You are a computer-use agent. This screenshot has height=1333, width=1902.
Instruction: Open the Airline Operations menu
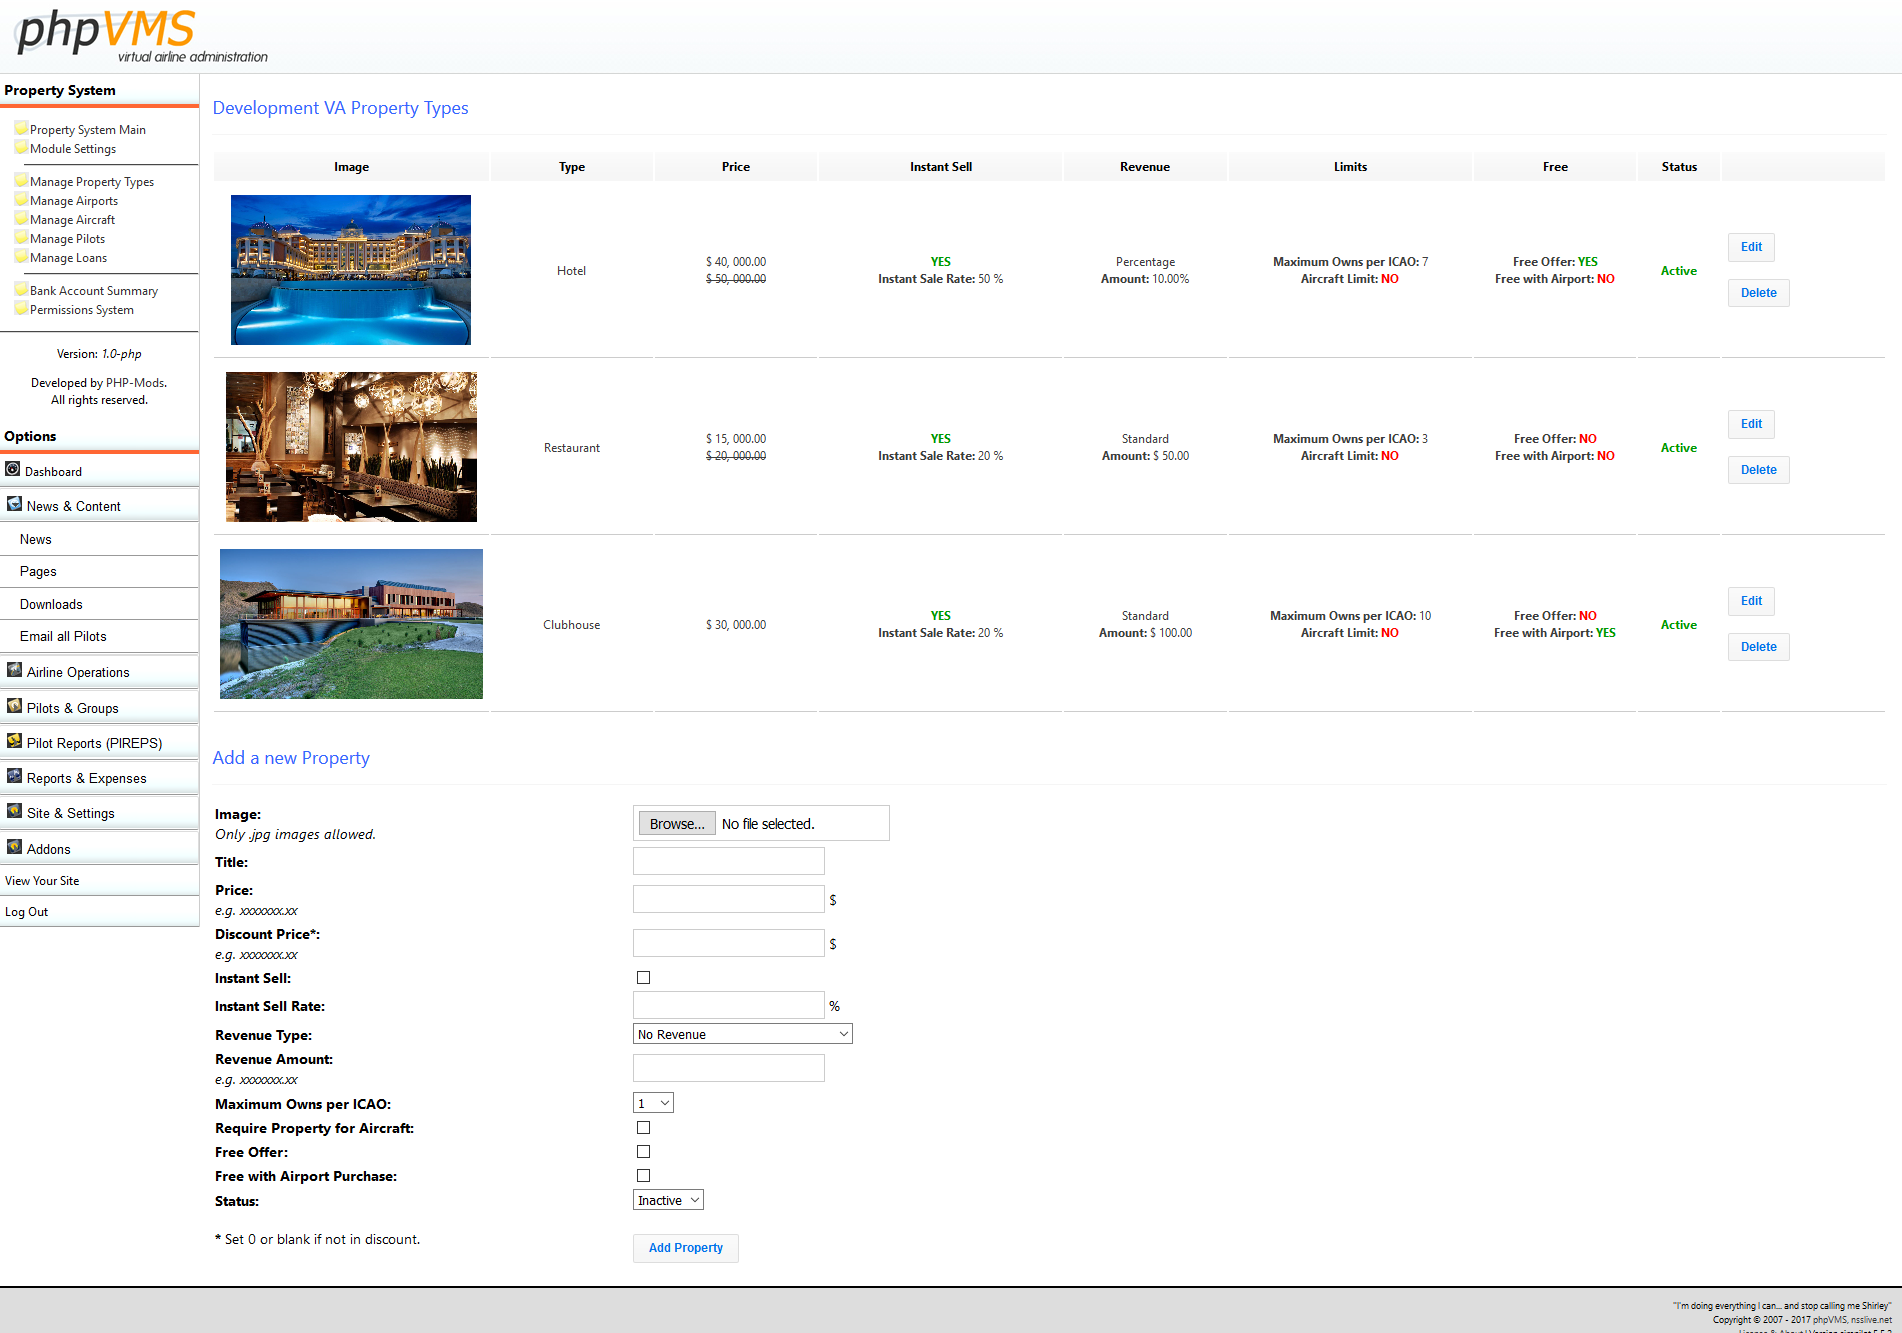[x=99, y=672]
